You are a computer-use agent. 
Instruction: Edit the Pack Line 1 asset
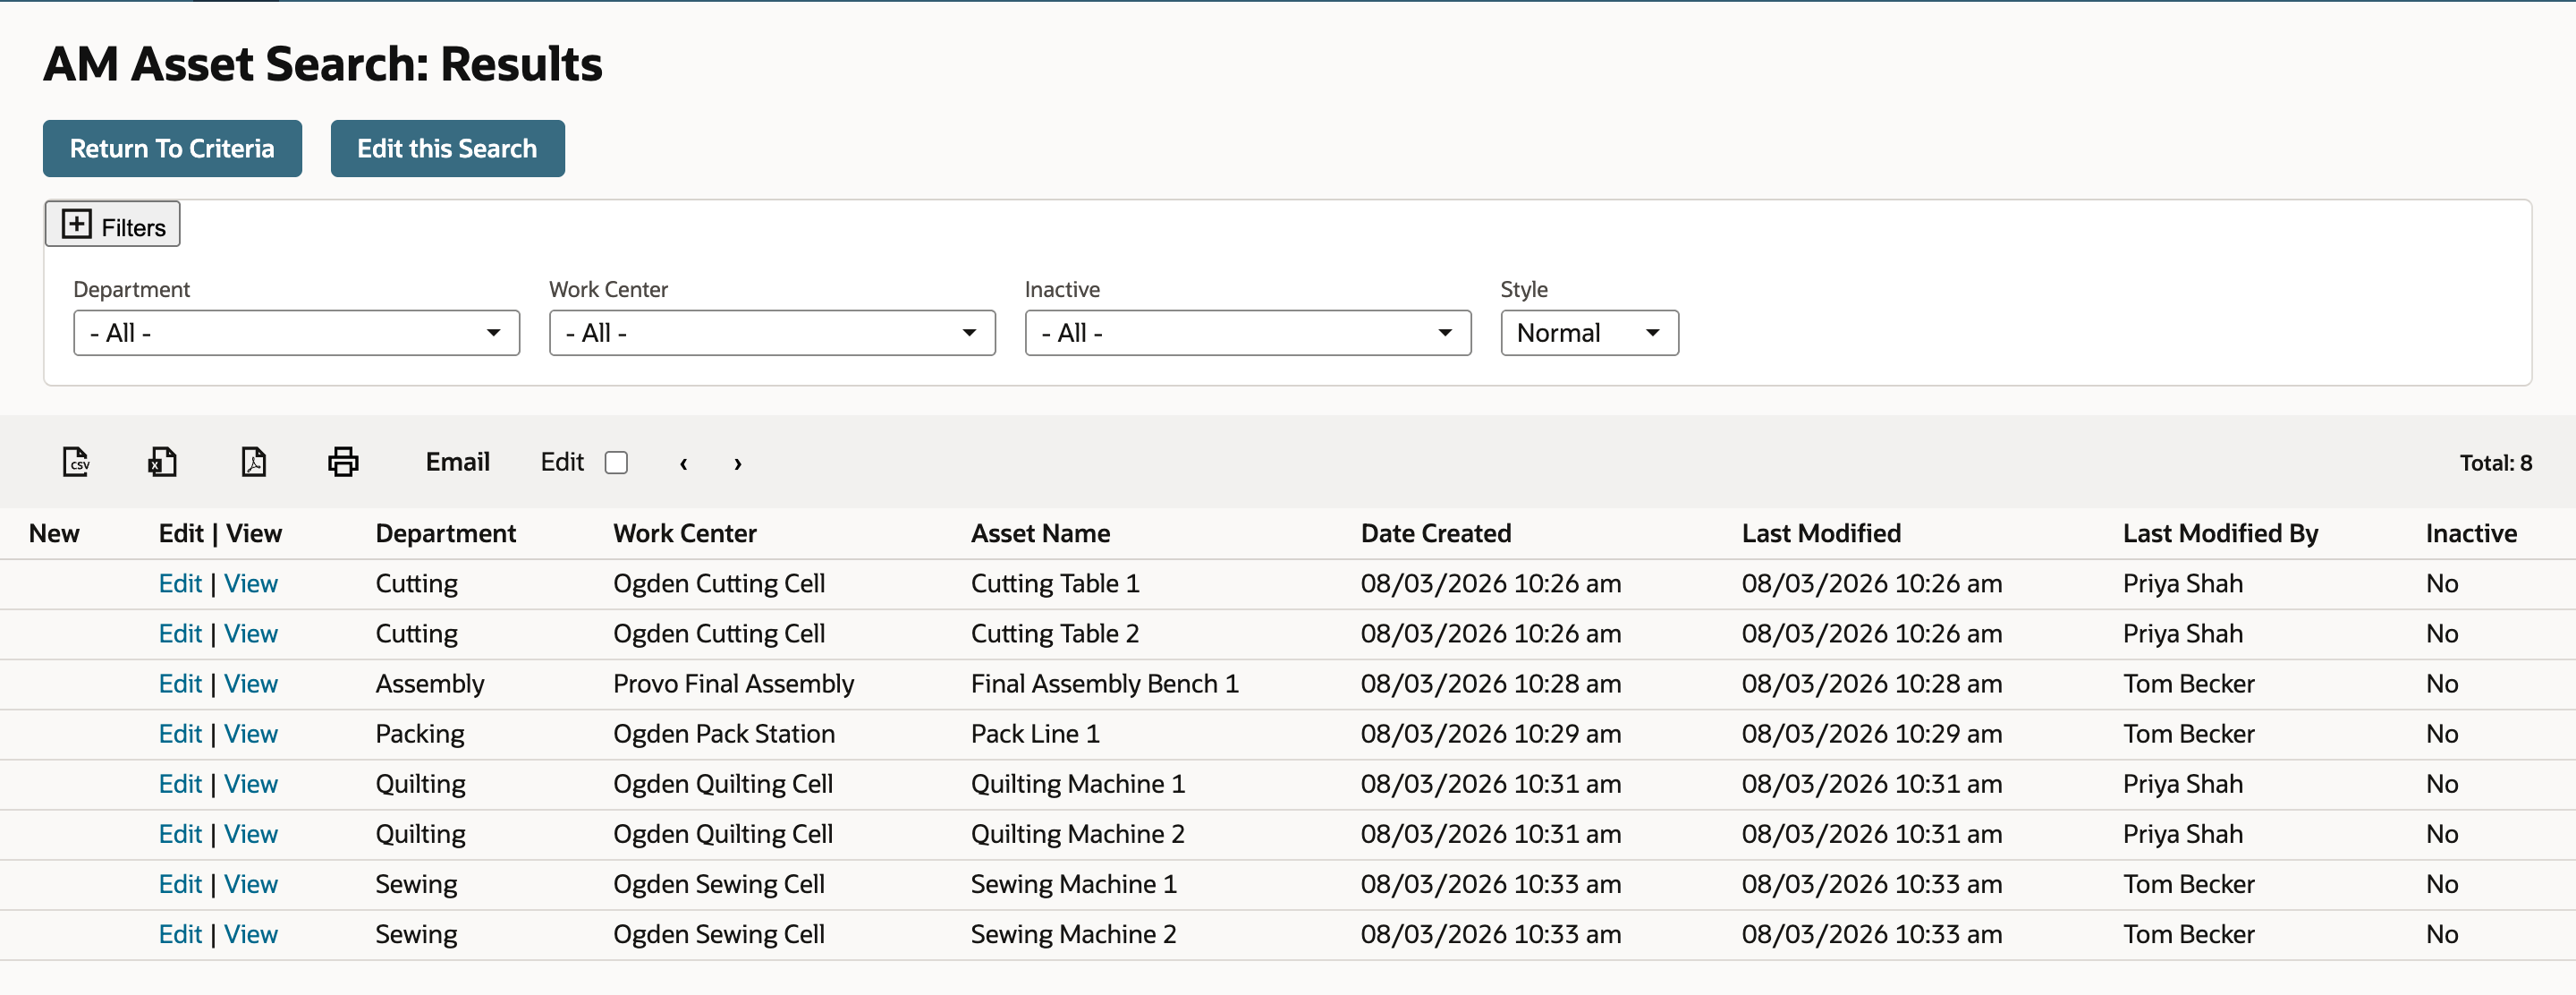(x=180, y=734)
